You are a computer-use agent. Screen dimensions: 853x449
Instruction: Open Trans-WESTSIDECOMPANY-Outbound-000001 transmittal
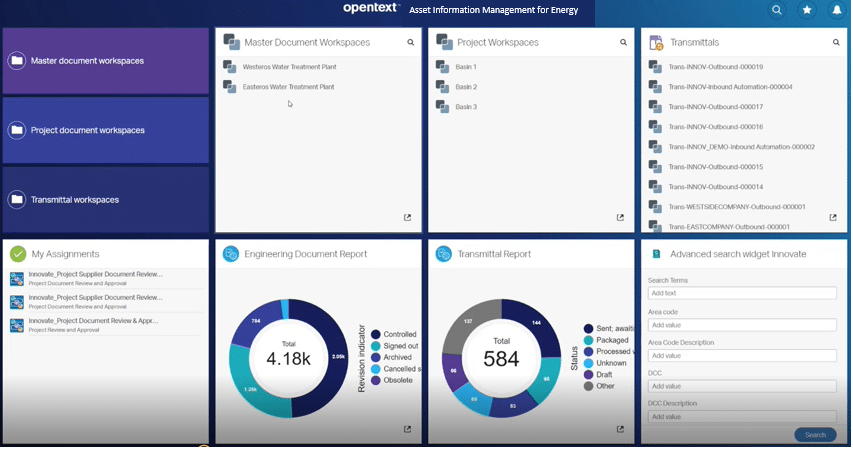point(737,207)
